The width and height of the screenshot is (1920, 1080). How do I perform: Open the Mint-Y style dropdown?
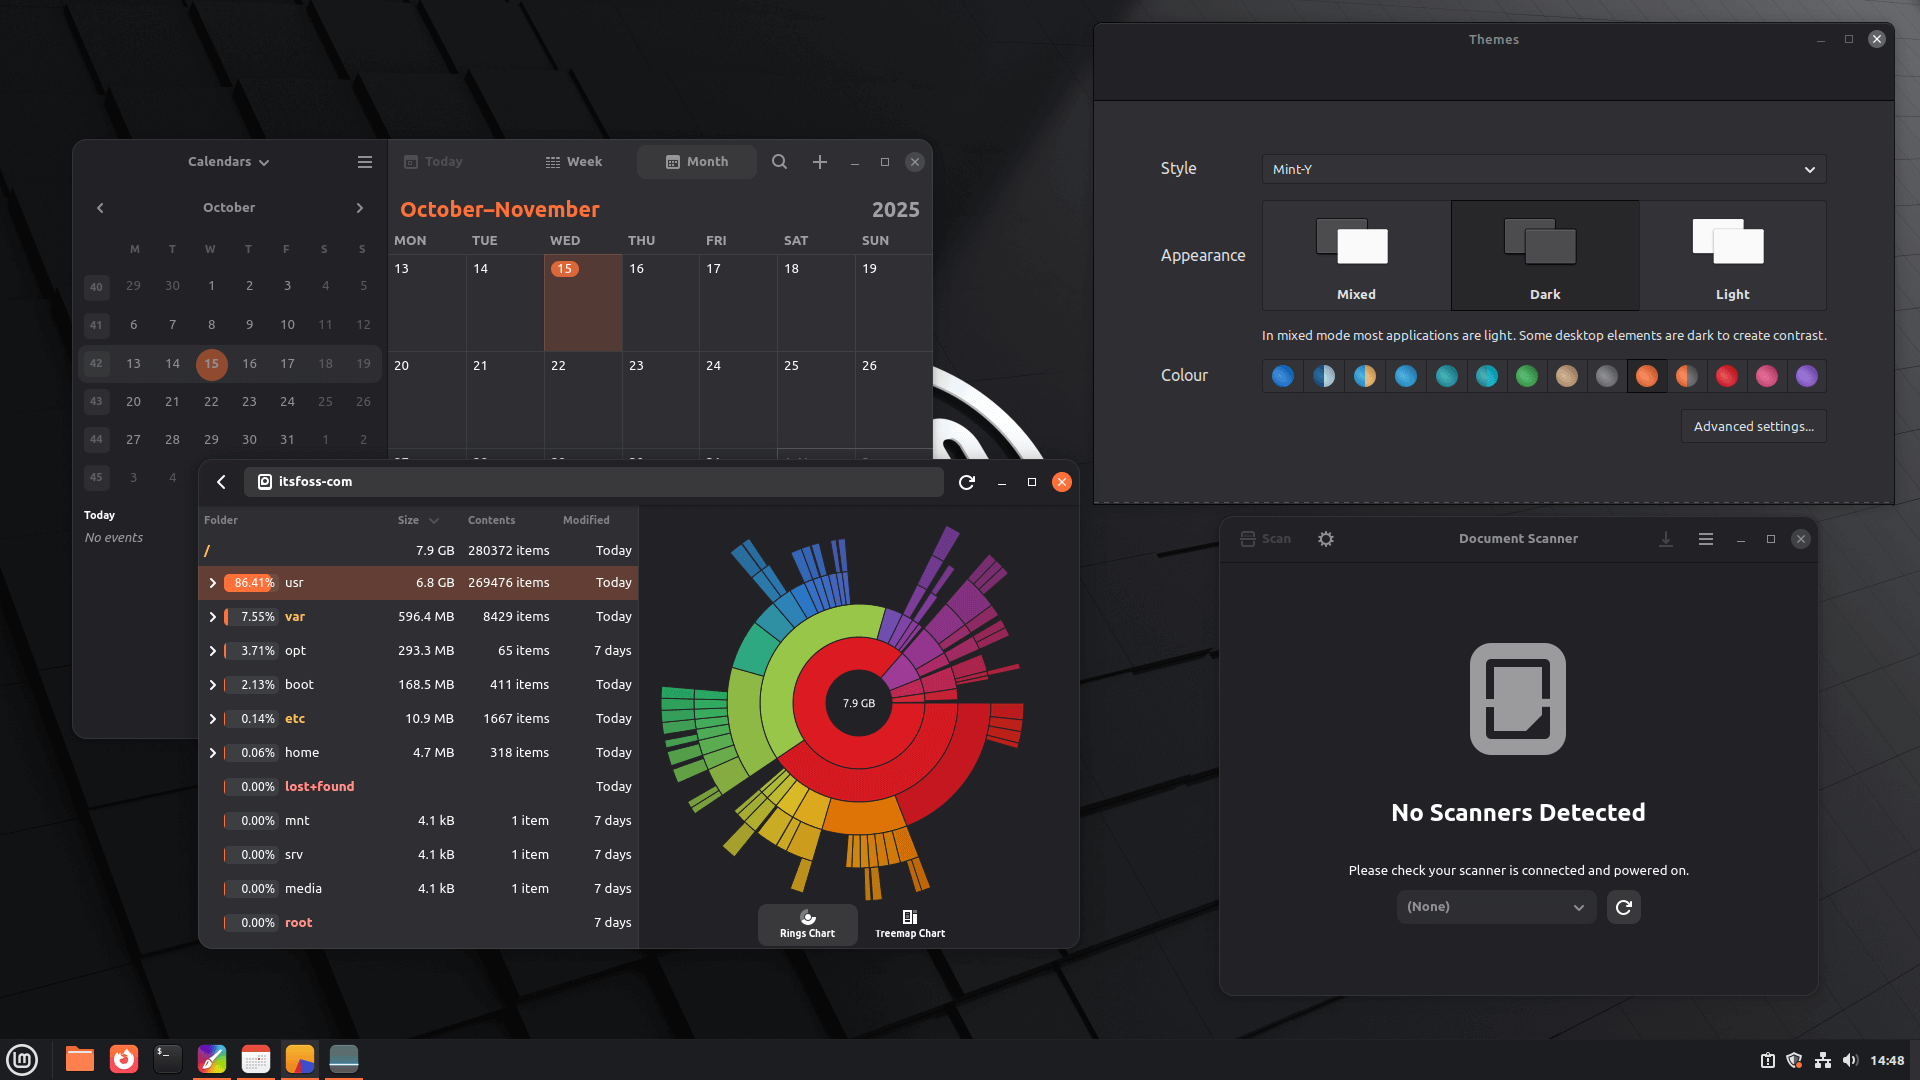point(1543,169)
